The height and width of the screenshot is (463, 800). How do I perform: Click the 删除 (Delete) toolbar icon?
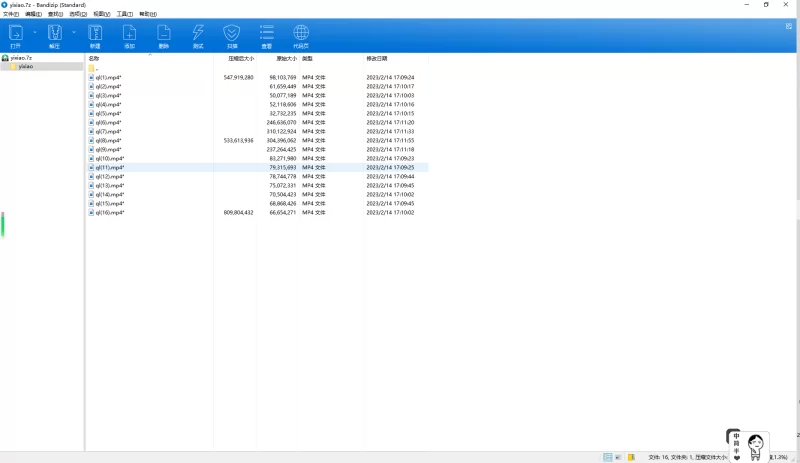tap(164, 35)
